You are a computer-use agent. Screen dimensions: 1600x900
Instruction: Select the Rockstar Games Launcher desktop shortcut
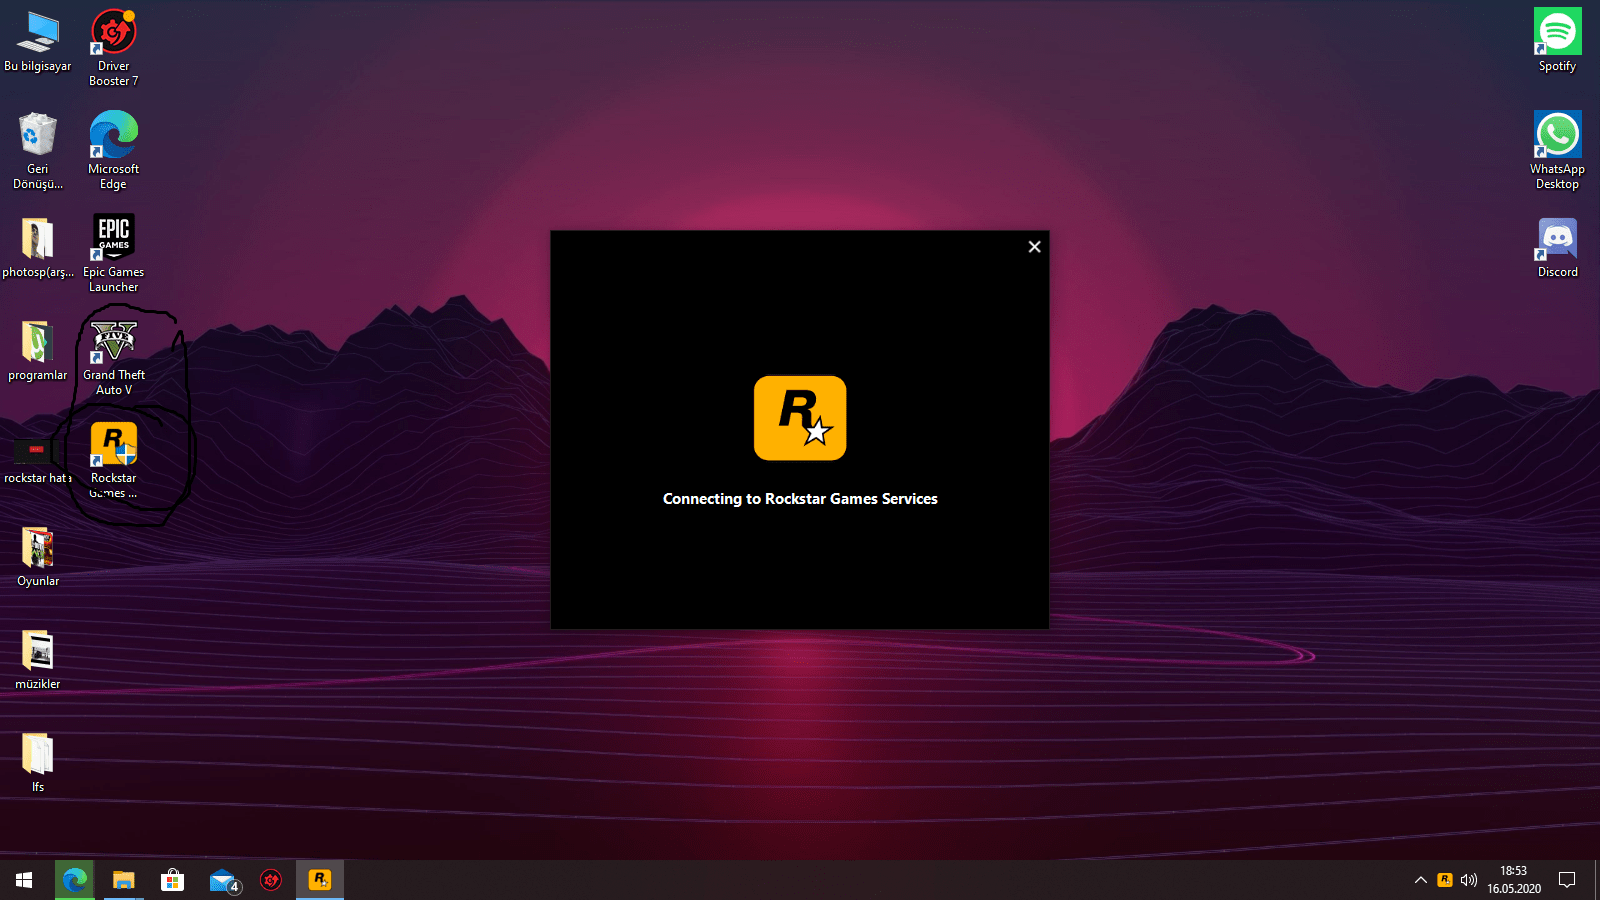coord(114,460)
